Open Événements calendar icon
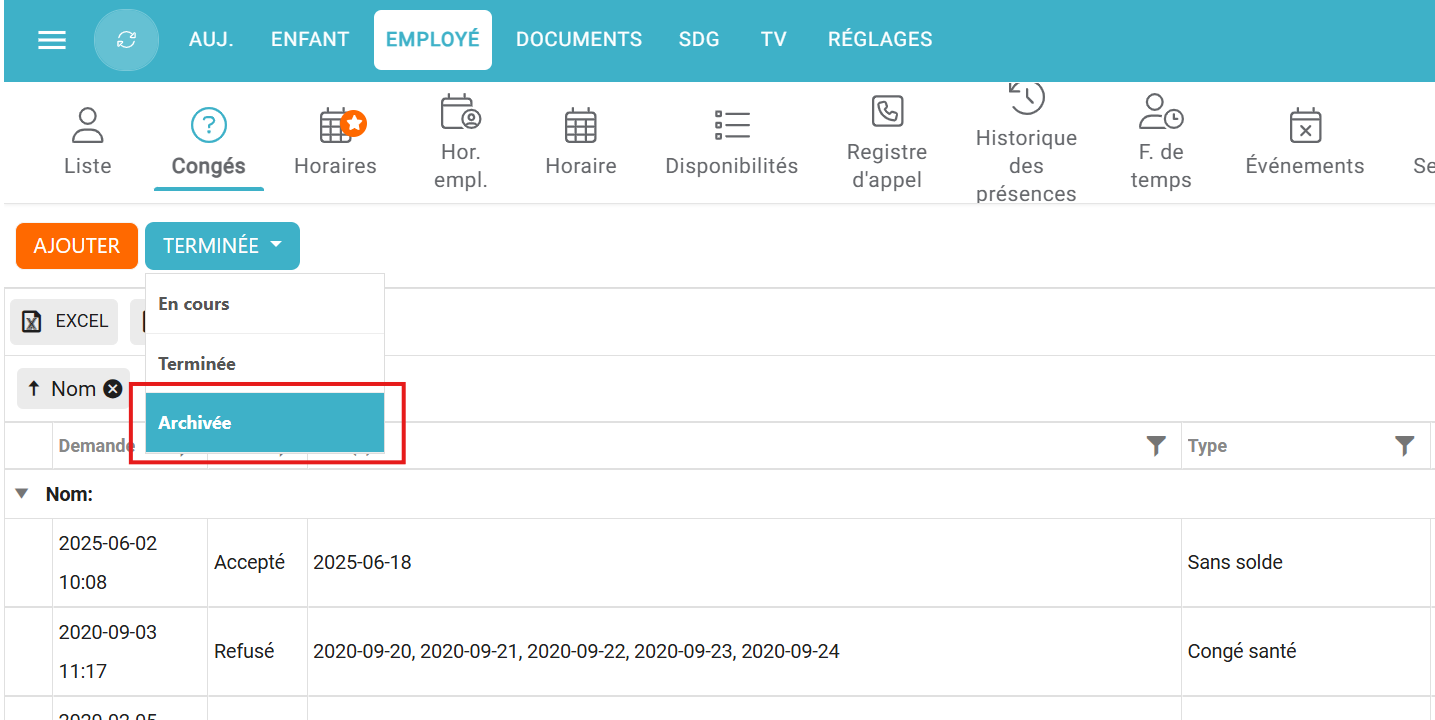 coord(1304,126)
